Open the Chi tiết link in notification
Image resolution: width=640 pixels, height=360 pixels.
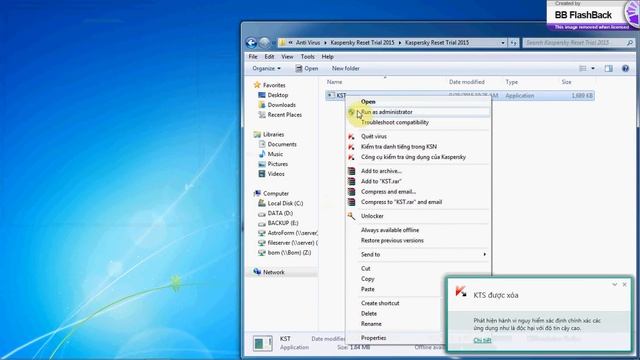[x=482, y=340]
